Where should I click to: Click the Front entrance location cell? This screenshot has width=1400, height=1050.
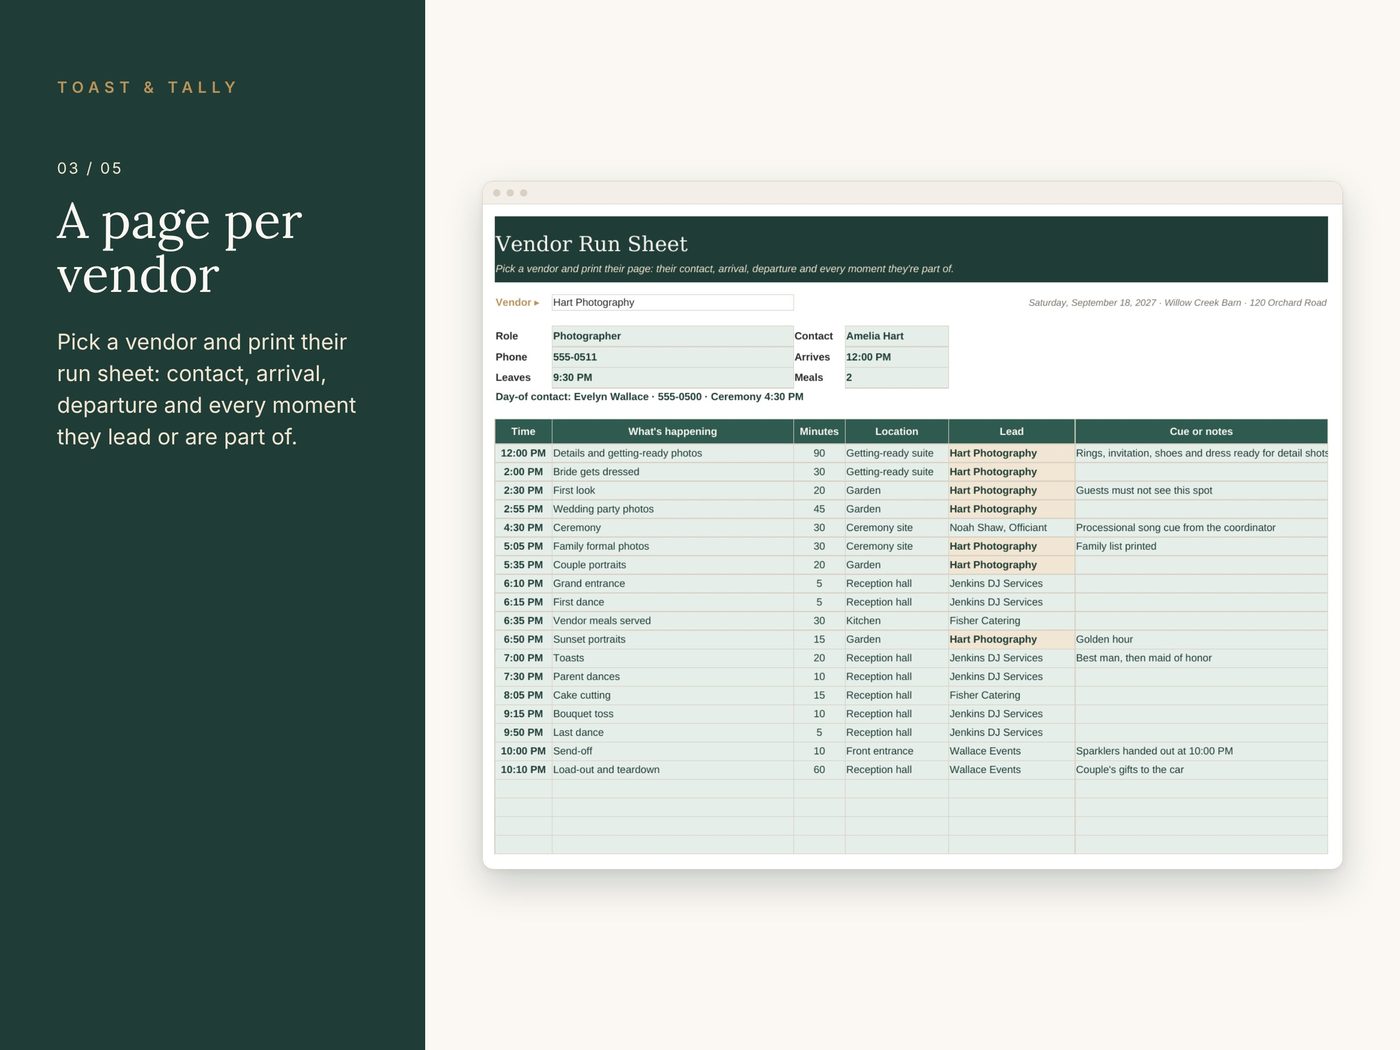pyautogui.click(x=896, y=751)
